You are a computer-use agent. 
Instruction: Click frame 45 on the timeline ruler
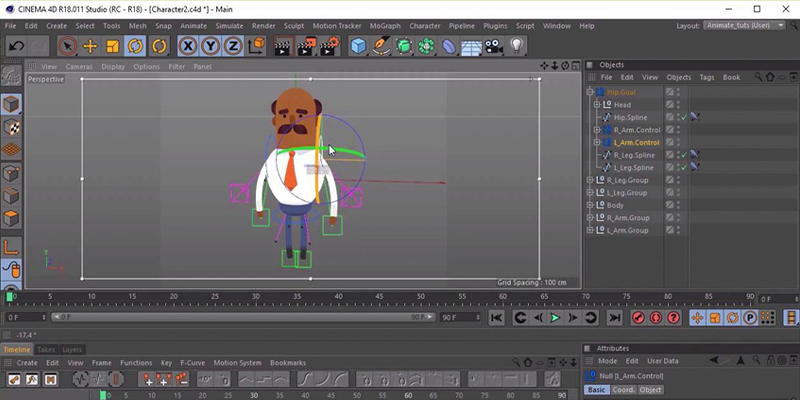[379, 296]
